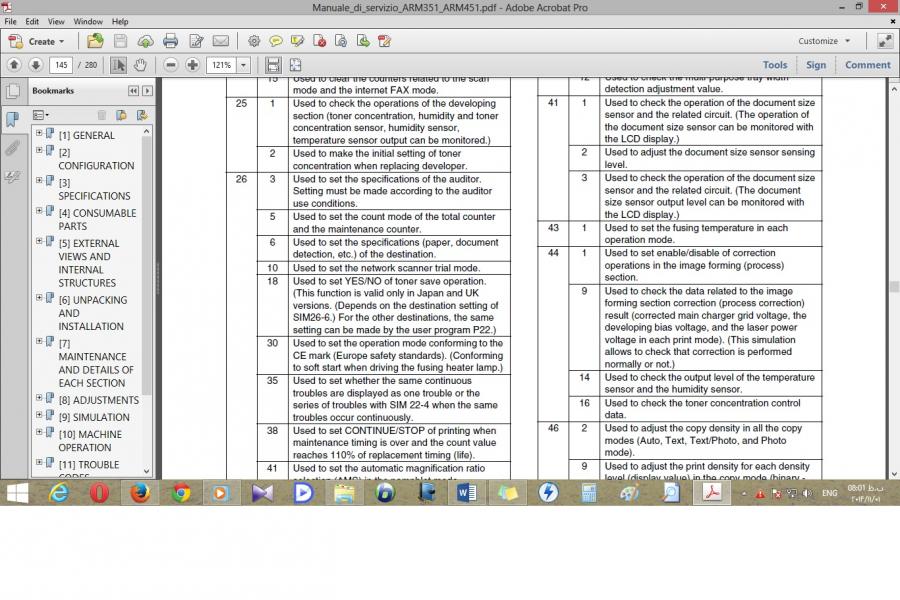Viewport: 900px width, 600px height.
Task: Click the Print file icon
Action: click(x=170, y=41)
